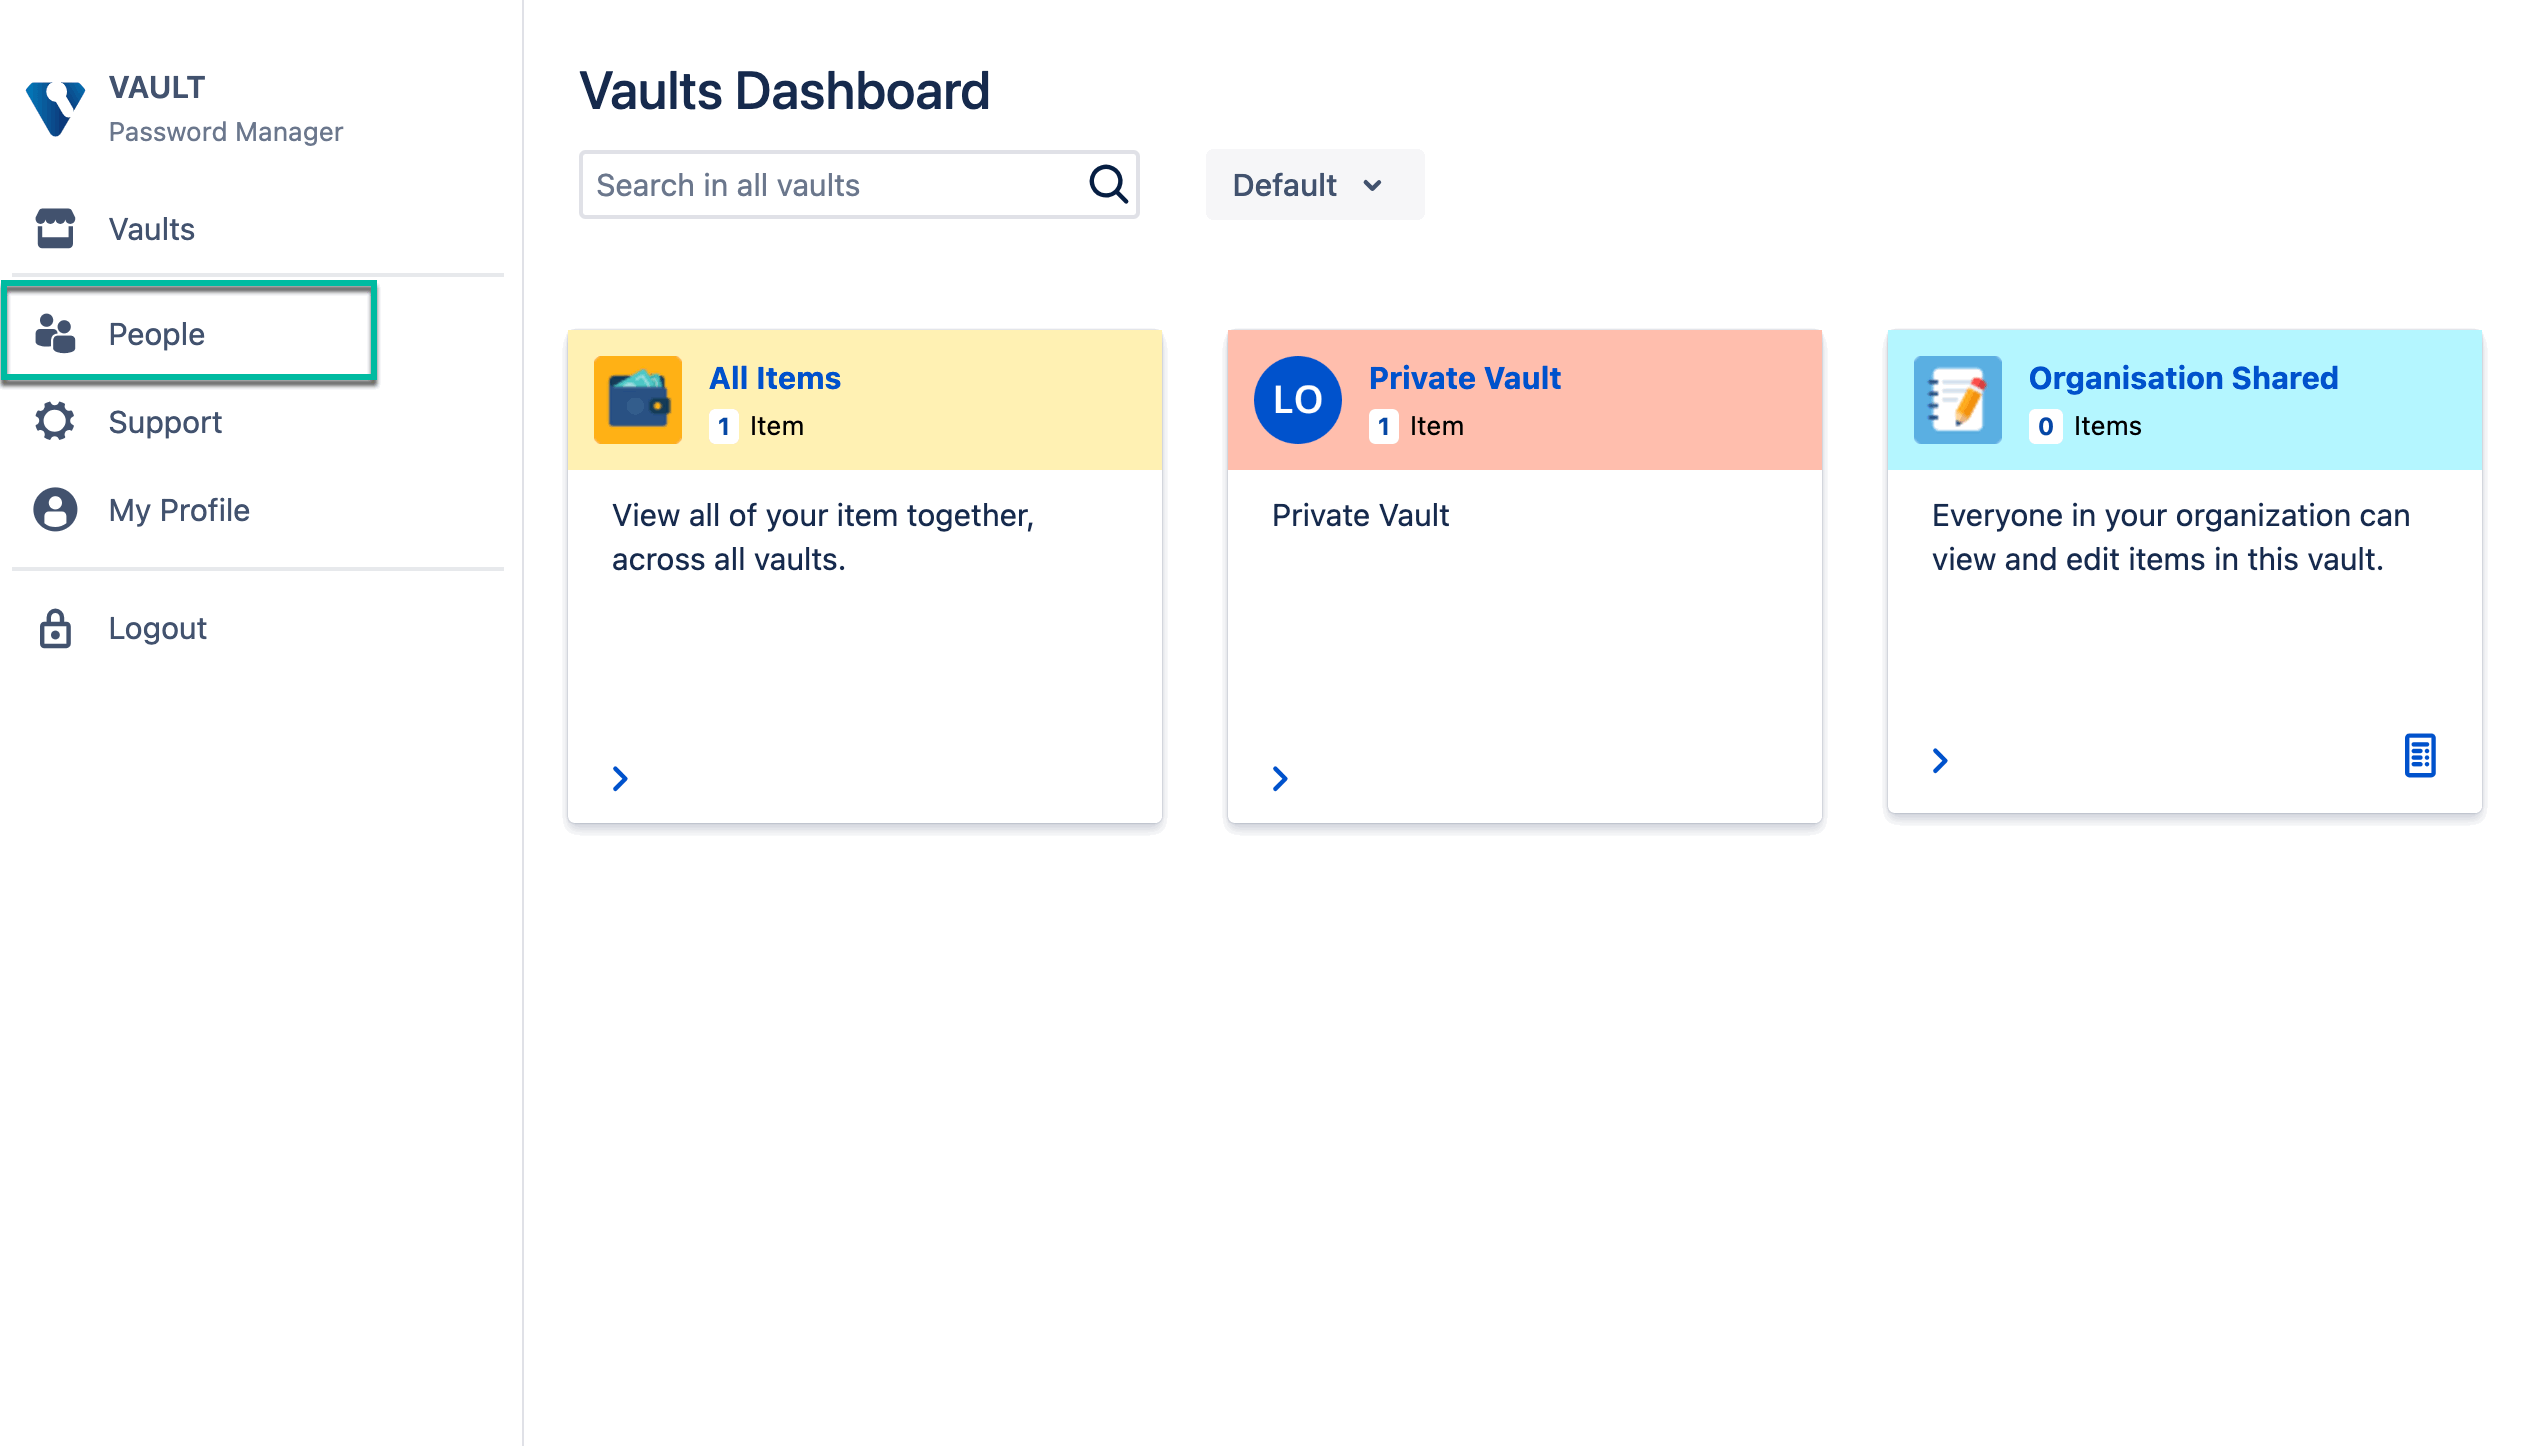Click the People icon in the sidebar

[x=54, y=334]
